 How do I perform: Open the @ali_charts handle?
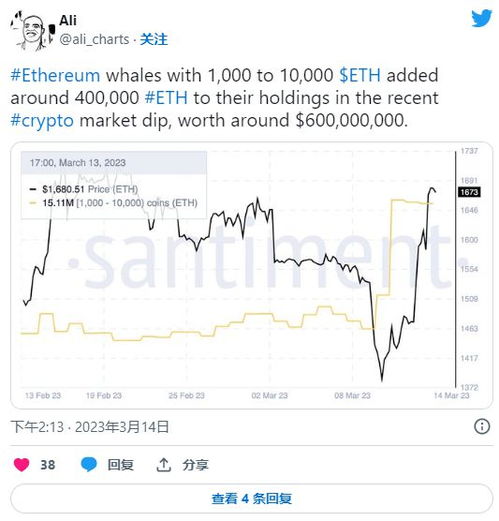pyautogui.click(x=94, y=40)
